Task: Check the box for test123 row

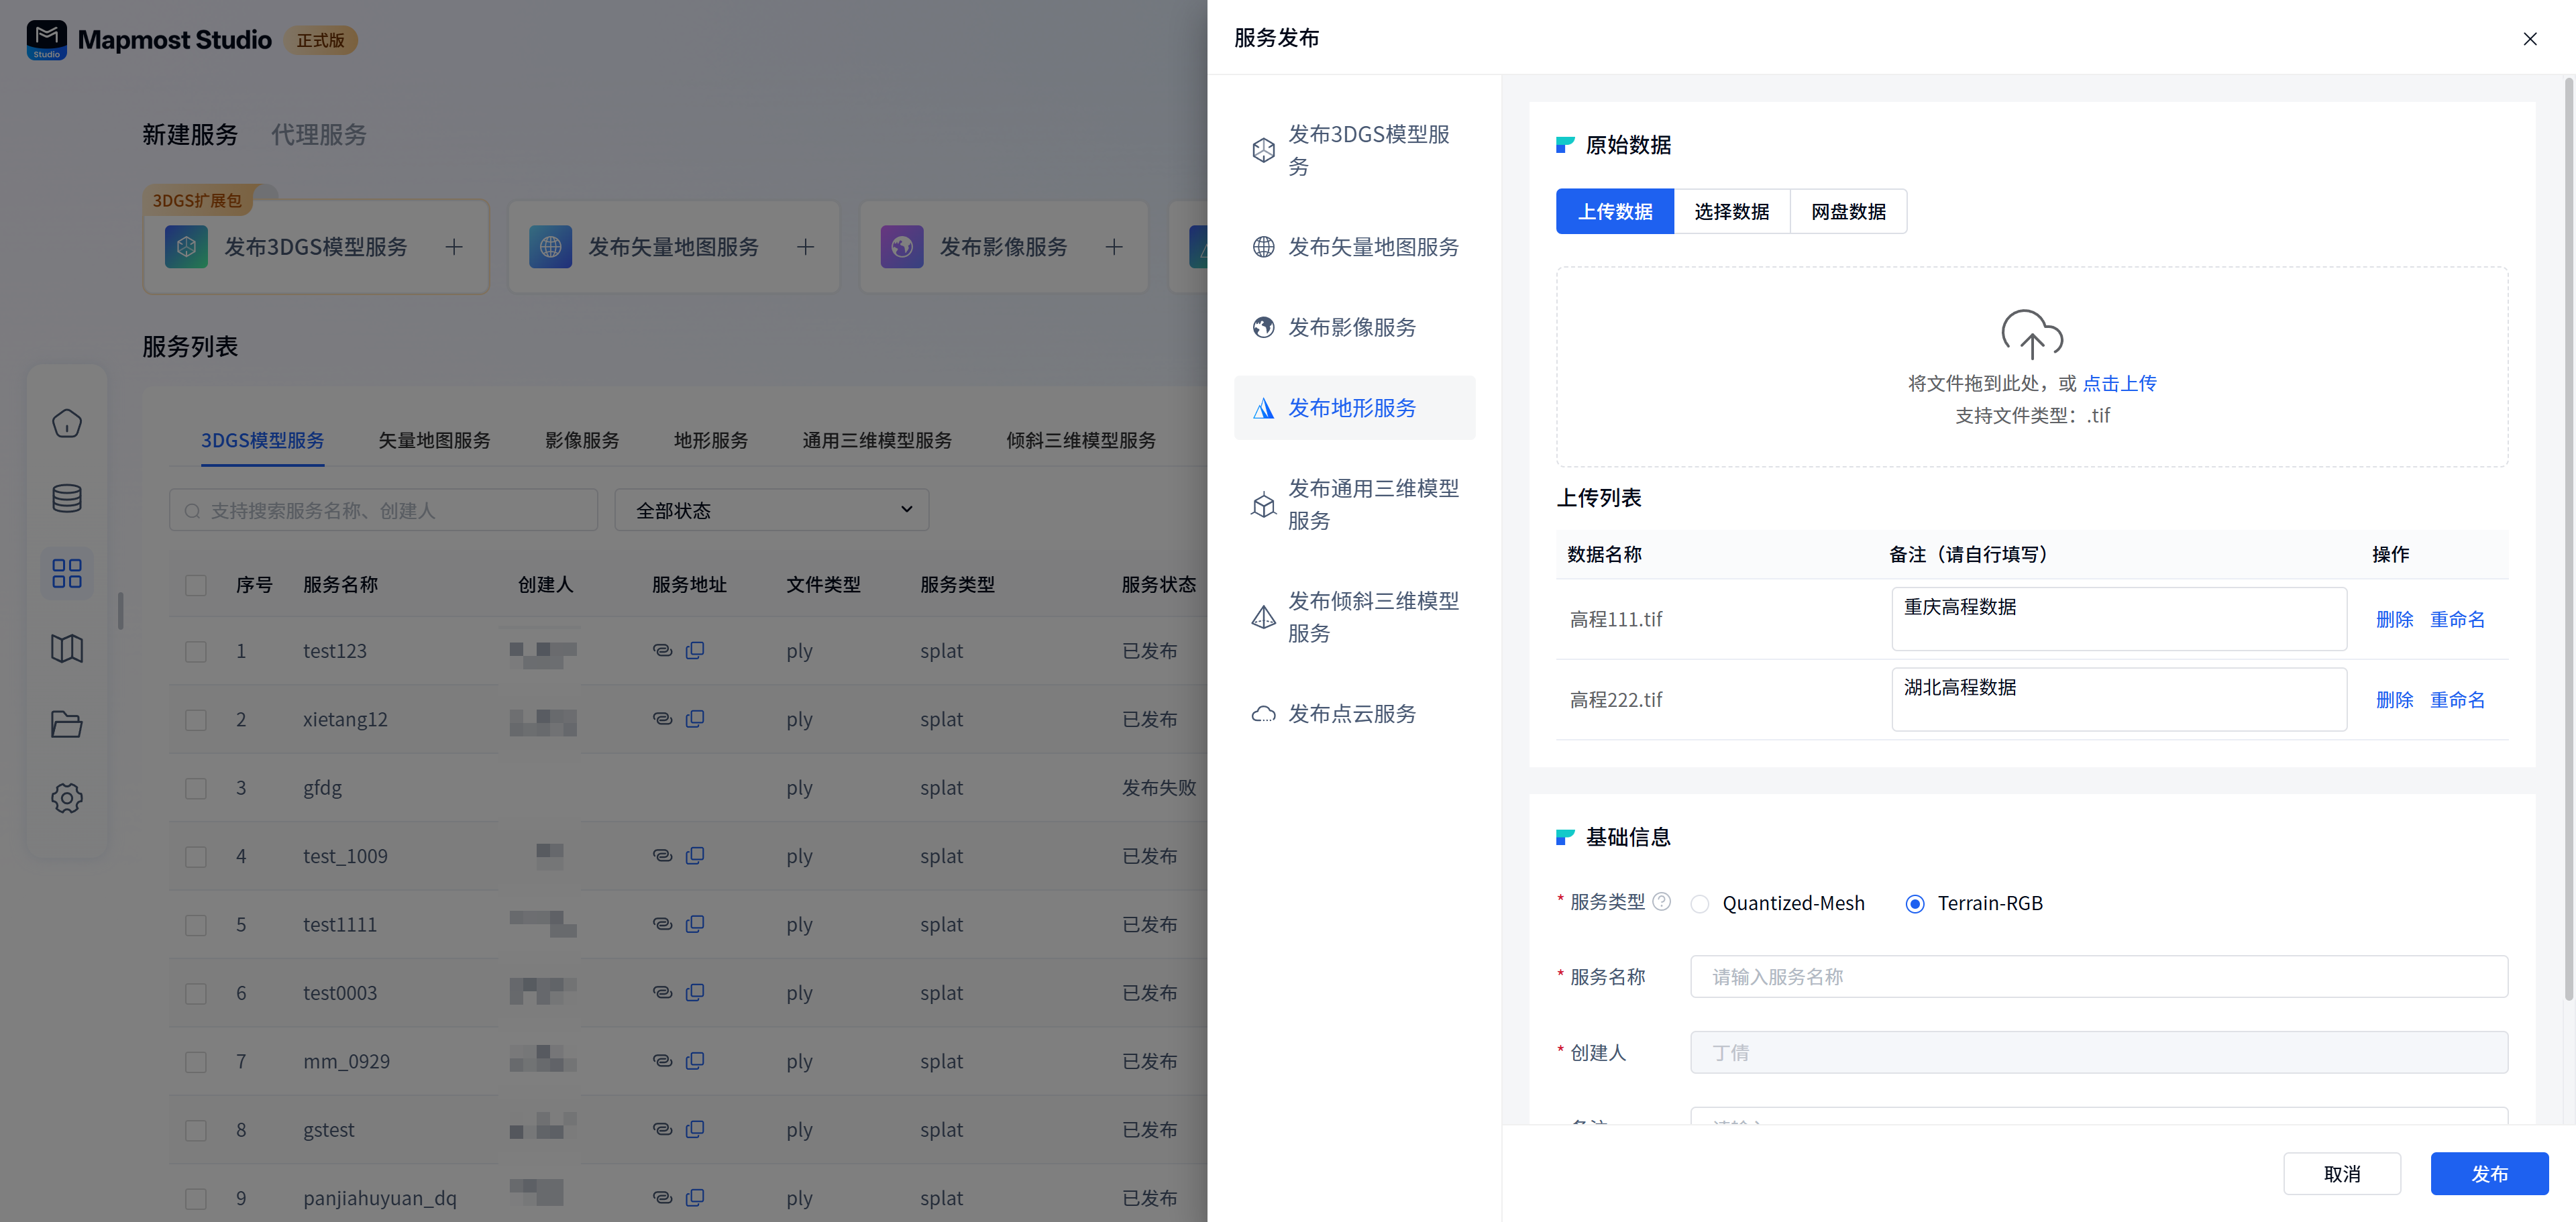Action: [196, 651]
